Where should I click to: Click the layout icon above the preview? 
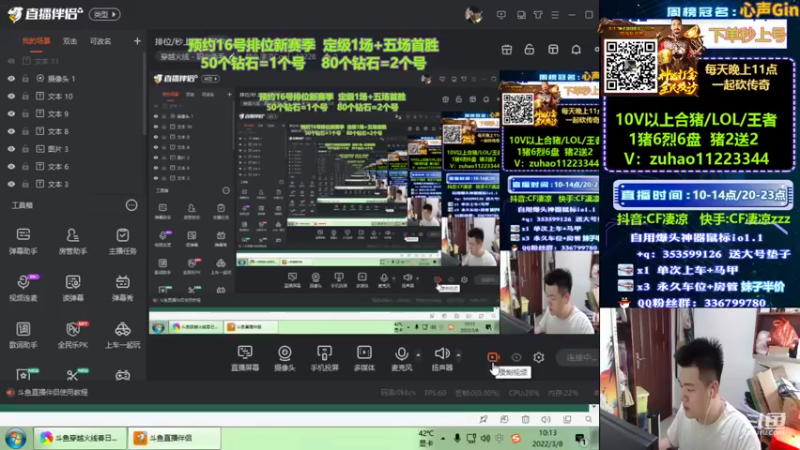[553, 49]
